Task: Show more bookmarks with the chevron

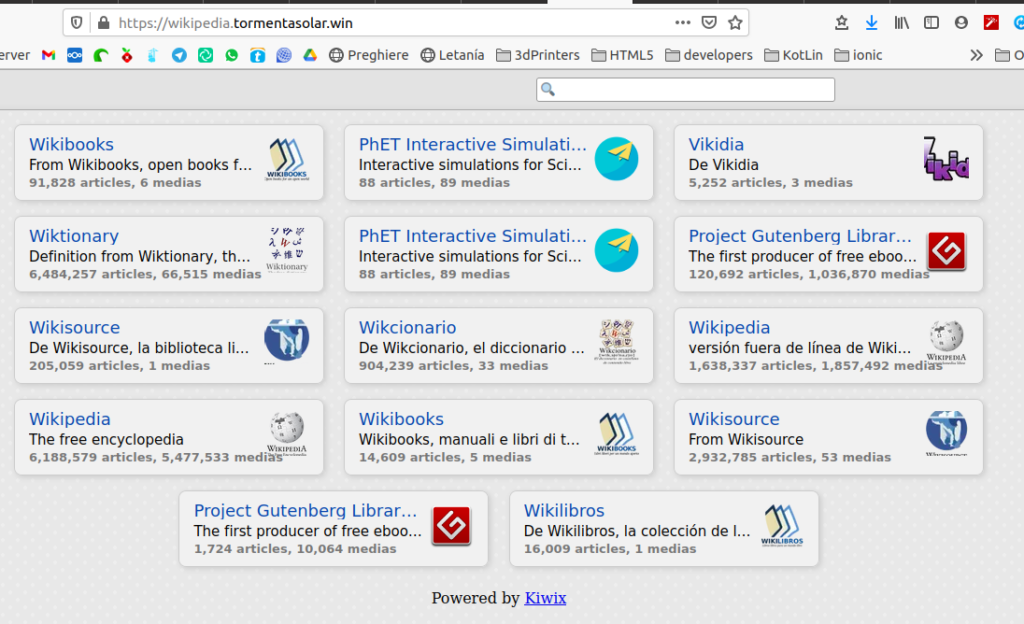Action: click(x=976, y=55)
